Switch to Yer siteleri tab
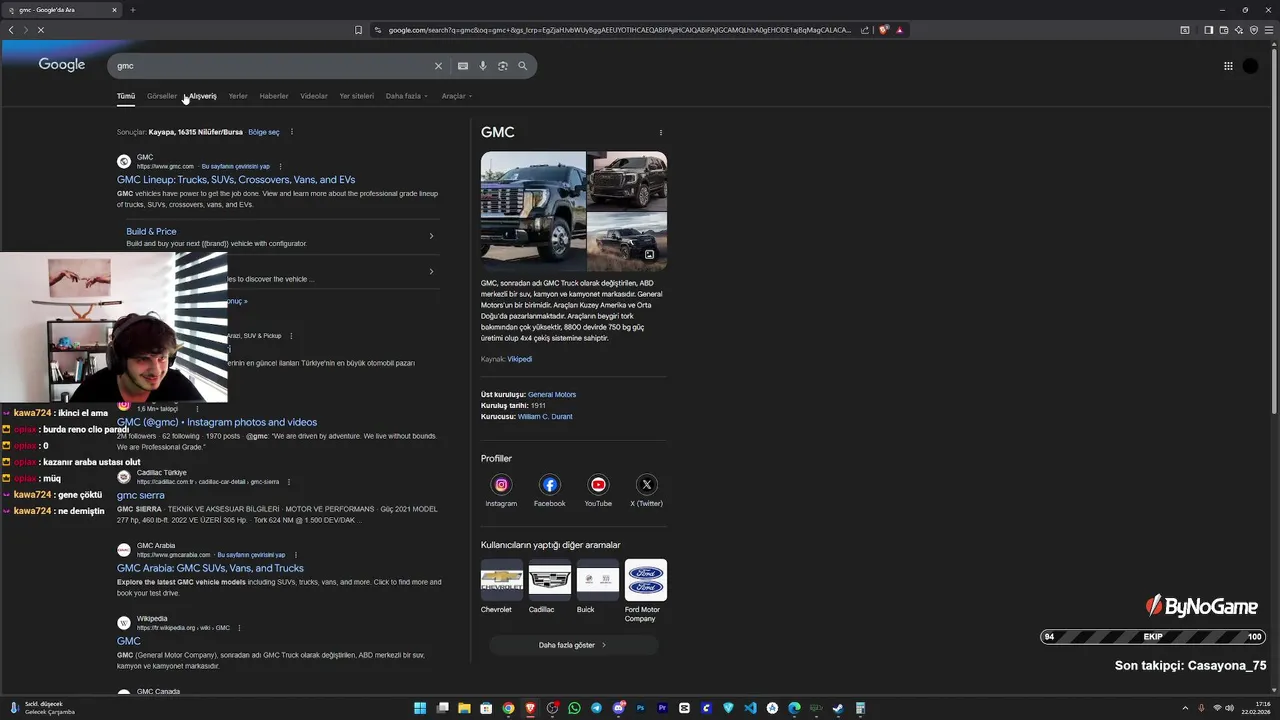The height and width of the screenshot is (720, 1280). click(357, 96)
